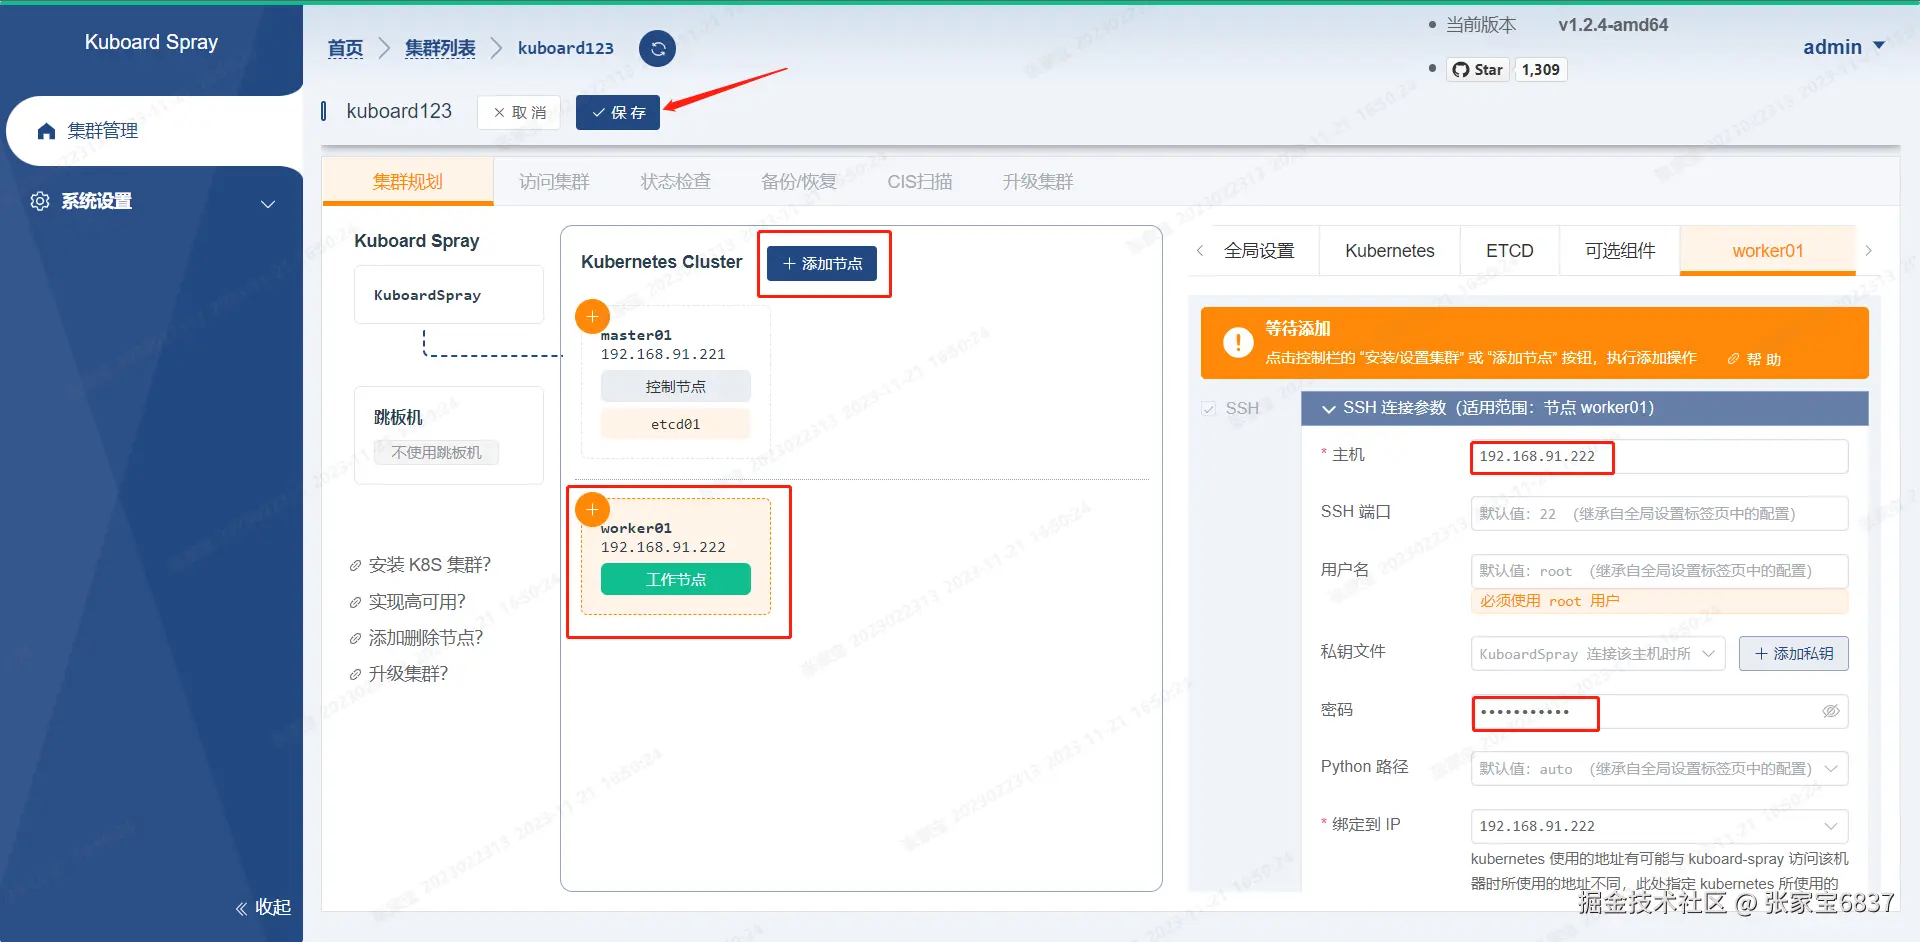Click the plus icon on master01 node
The height and width of the screenshot is (942, 1920).
click(x=592, y=316)
